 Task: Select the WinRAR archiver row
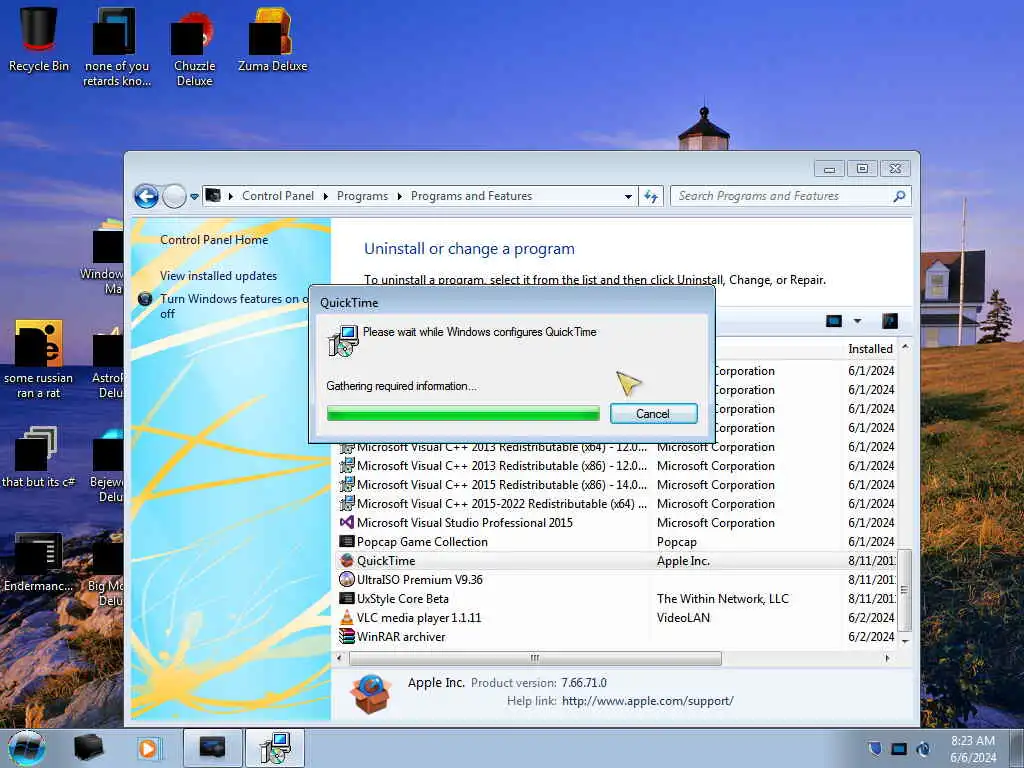616,636
